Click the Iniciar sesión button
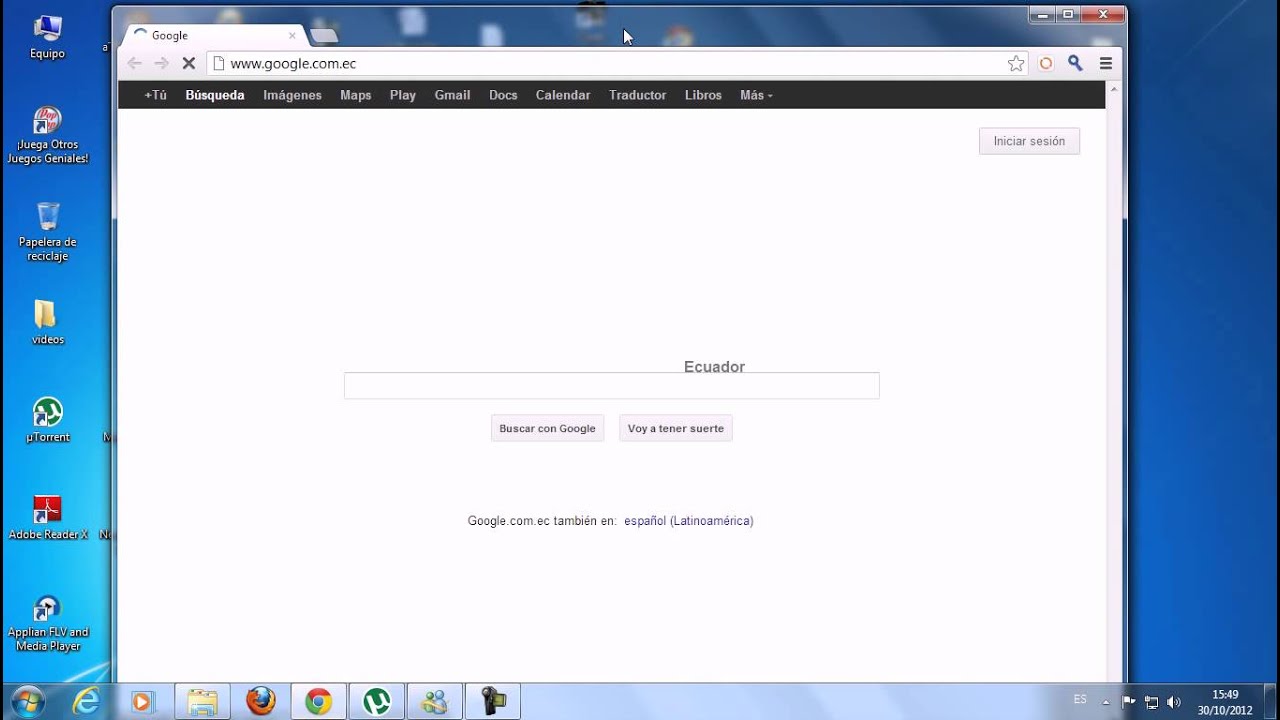This screenshot has width=1280, height=720. 1029,141
